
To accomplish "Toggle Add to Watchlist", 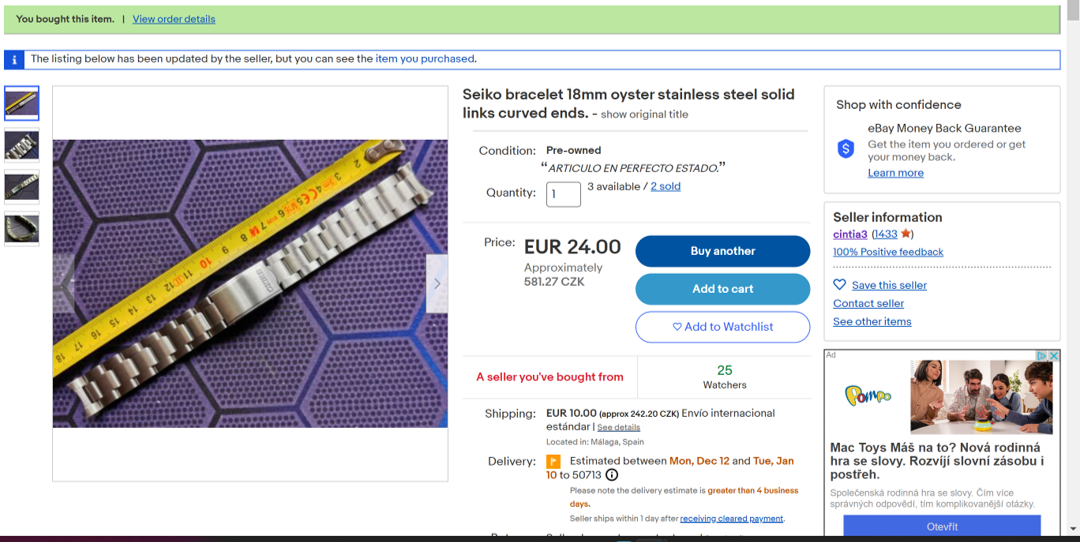I will click(722, 327).
